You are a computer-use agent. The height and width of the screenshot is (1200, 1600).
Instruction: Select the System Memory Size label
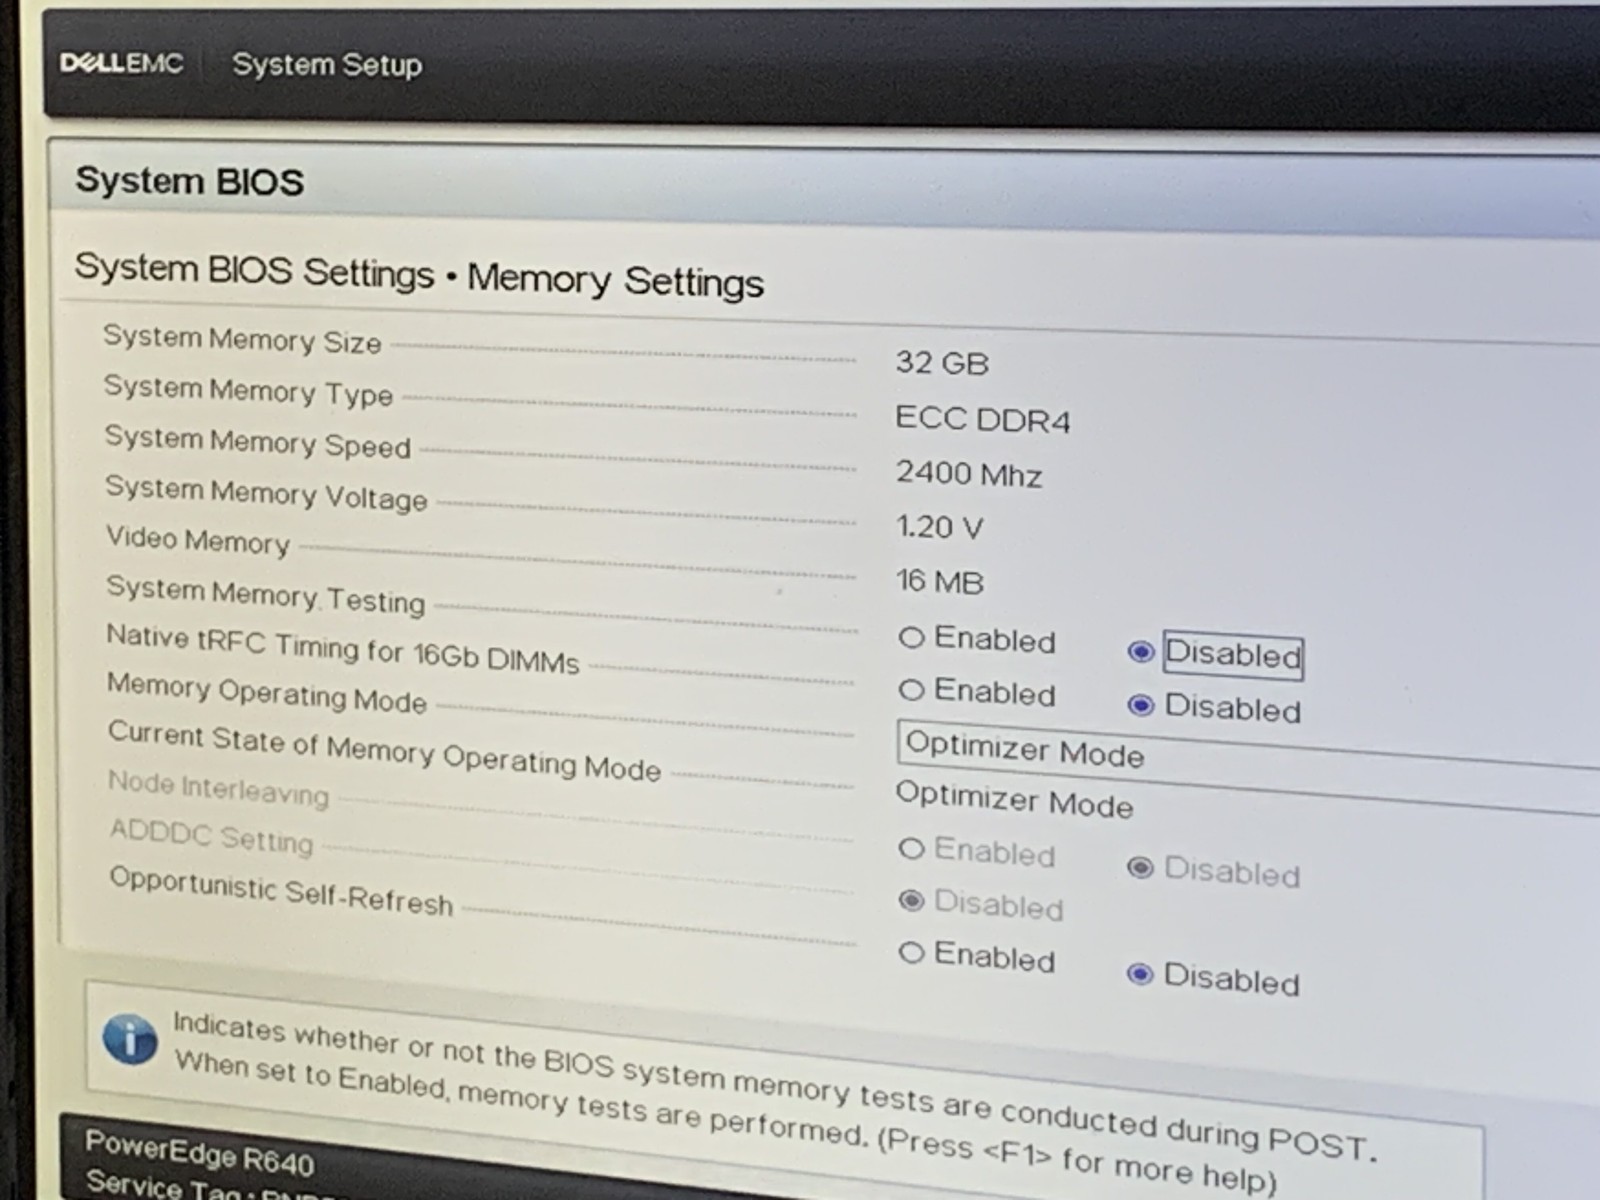coord(242,339)
